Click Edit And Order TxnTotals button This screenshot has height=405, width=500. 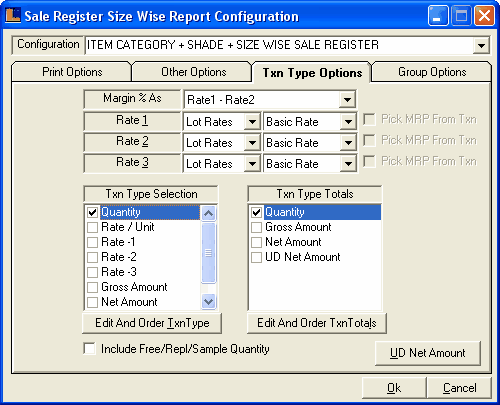[x=317, y=323]
